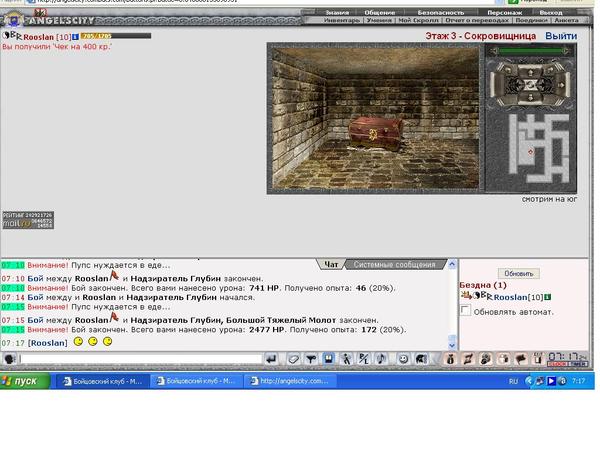Click the 'Обновить' button

[x=518, y=274]
